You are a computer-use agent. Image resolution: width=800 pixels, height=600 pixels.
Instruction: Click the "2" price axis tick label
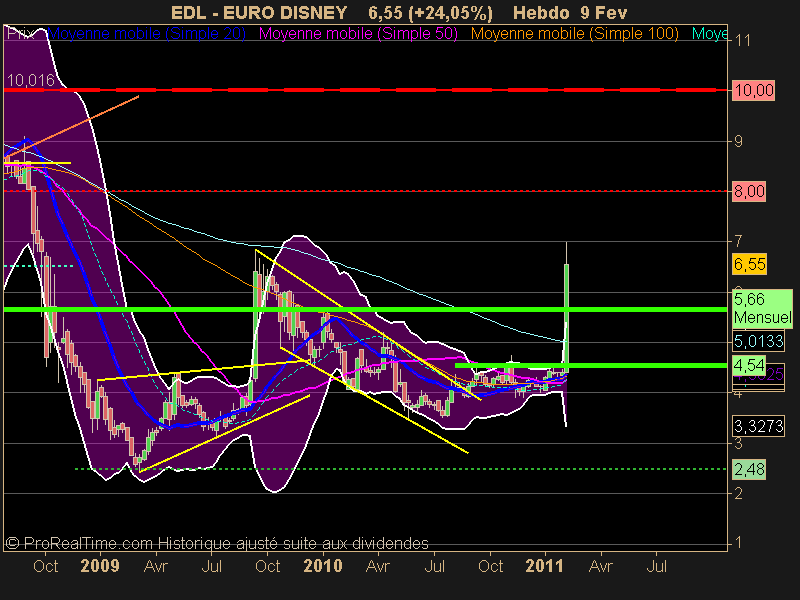[x=738, y=493]
